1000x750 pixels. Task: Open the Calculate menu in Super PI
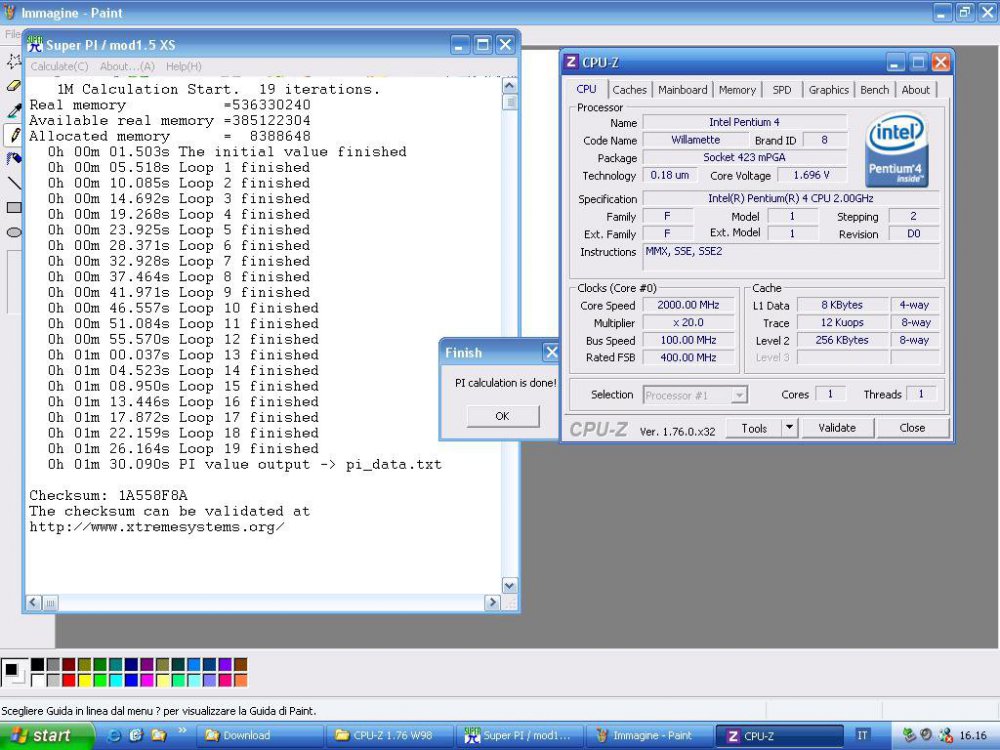click(x=56, y=66)
